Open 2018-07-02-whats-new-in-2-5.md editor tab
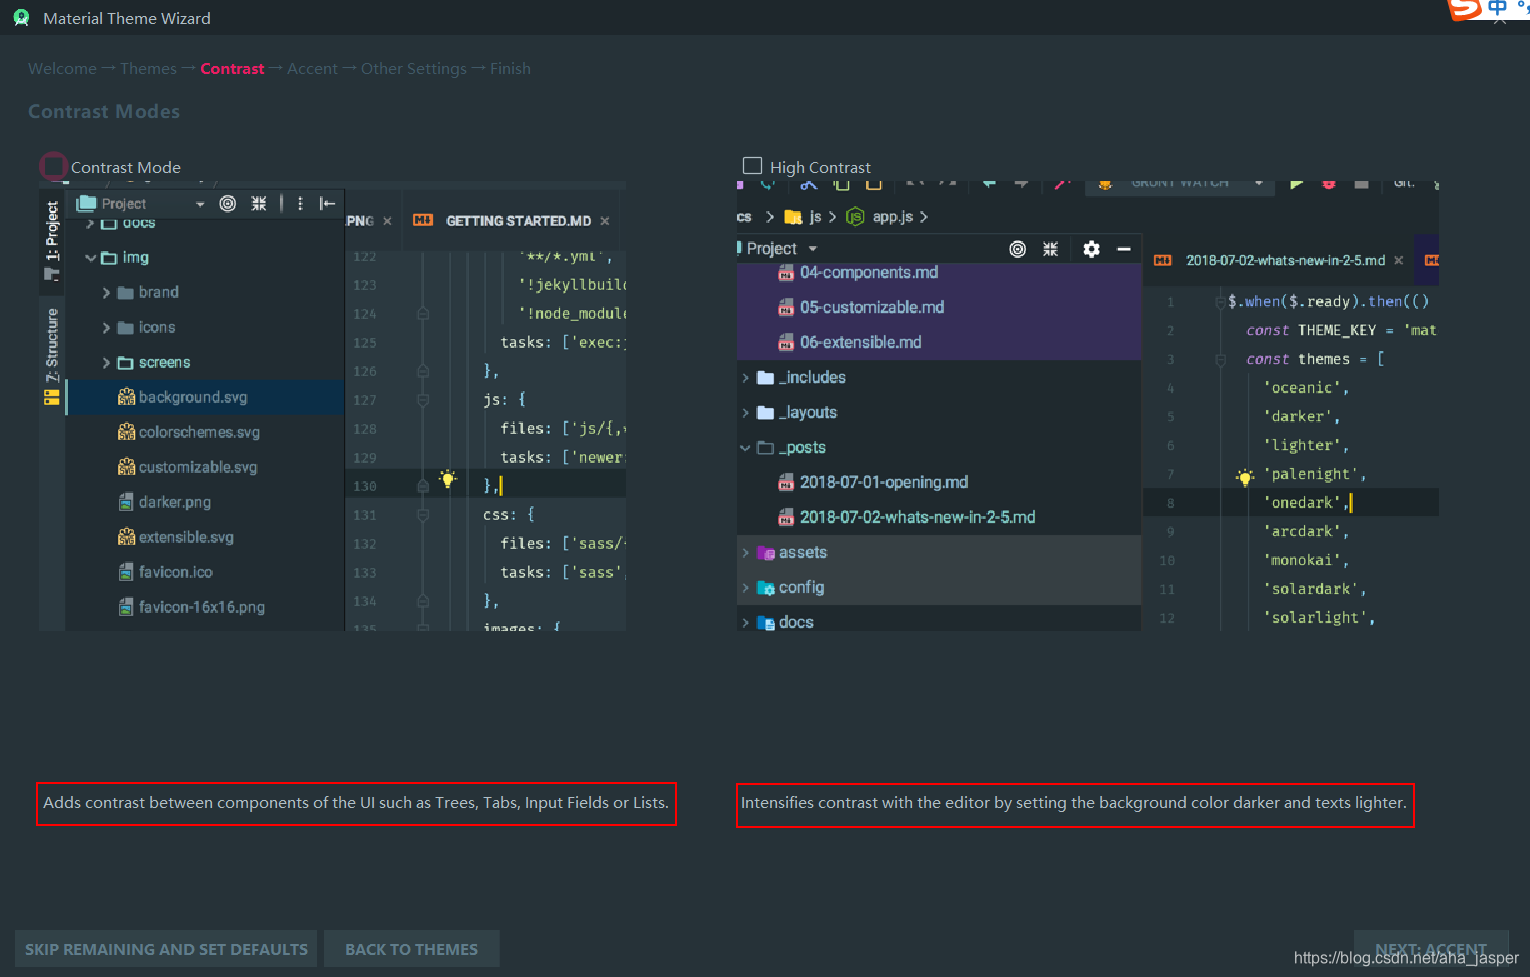1530x977 pixels. (x=1285, y=260)
